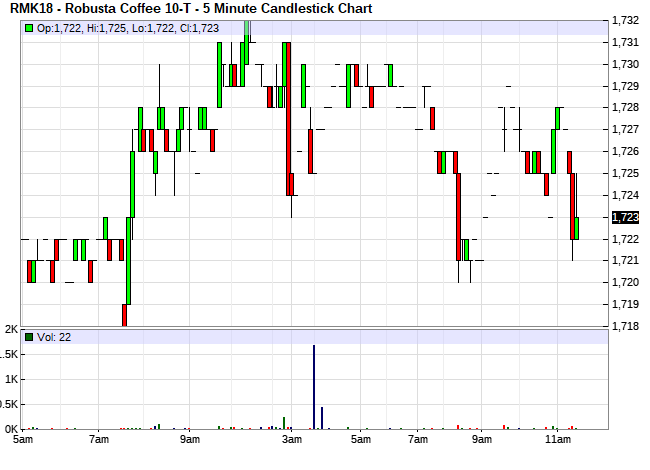Click the 11am time axis label
The width and height of the screenshot is (650, 470).
coord(558,439)
